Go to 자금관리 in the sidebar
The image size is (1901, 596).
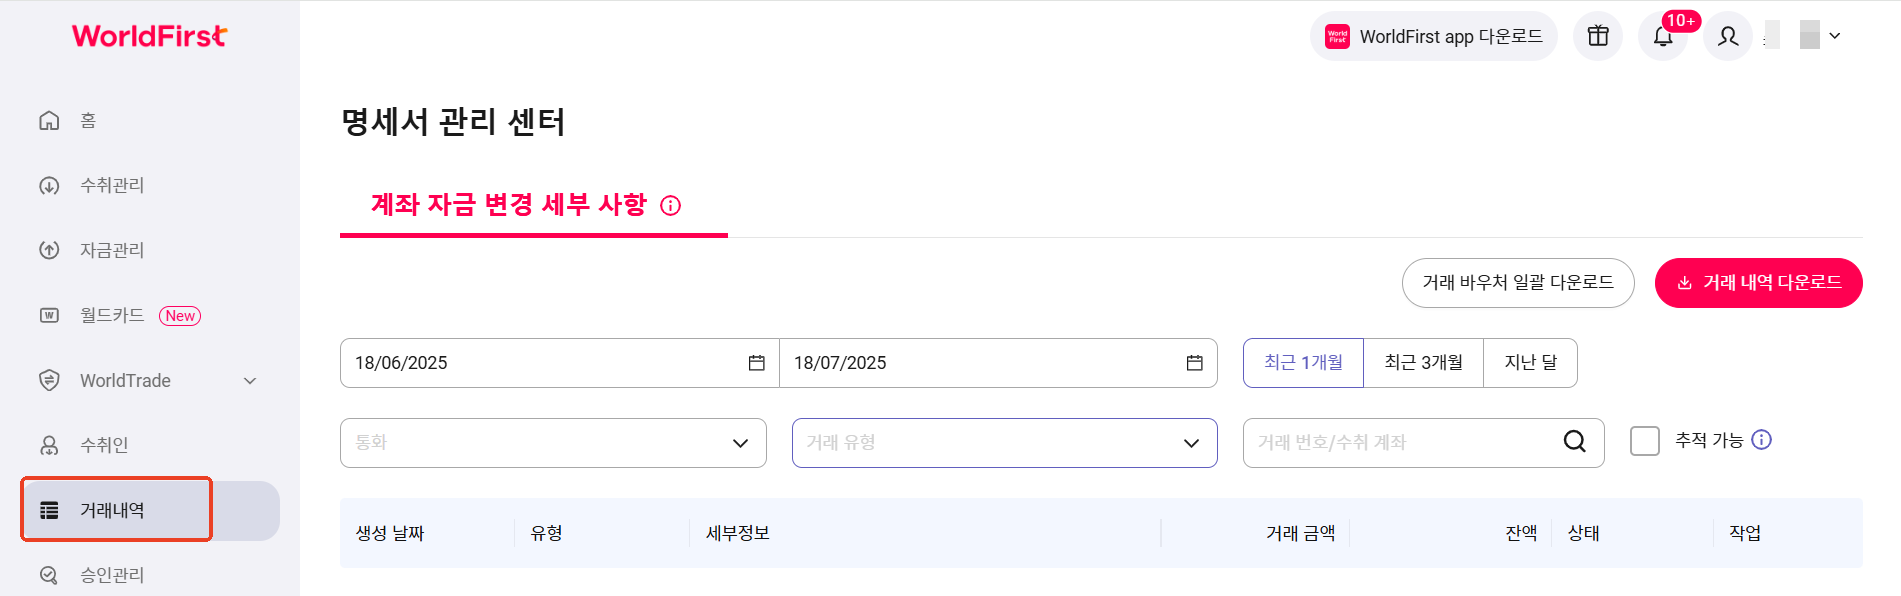112,251
